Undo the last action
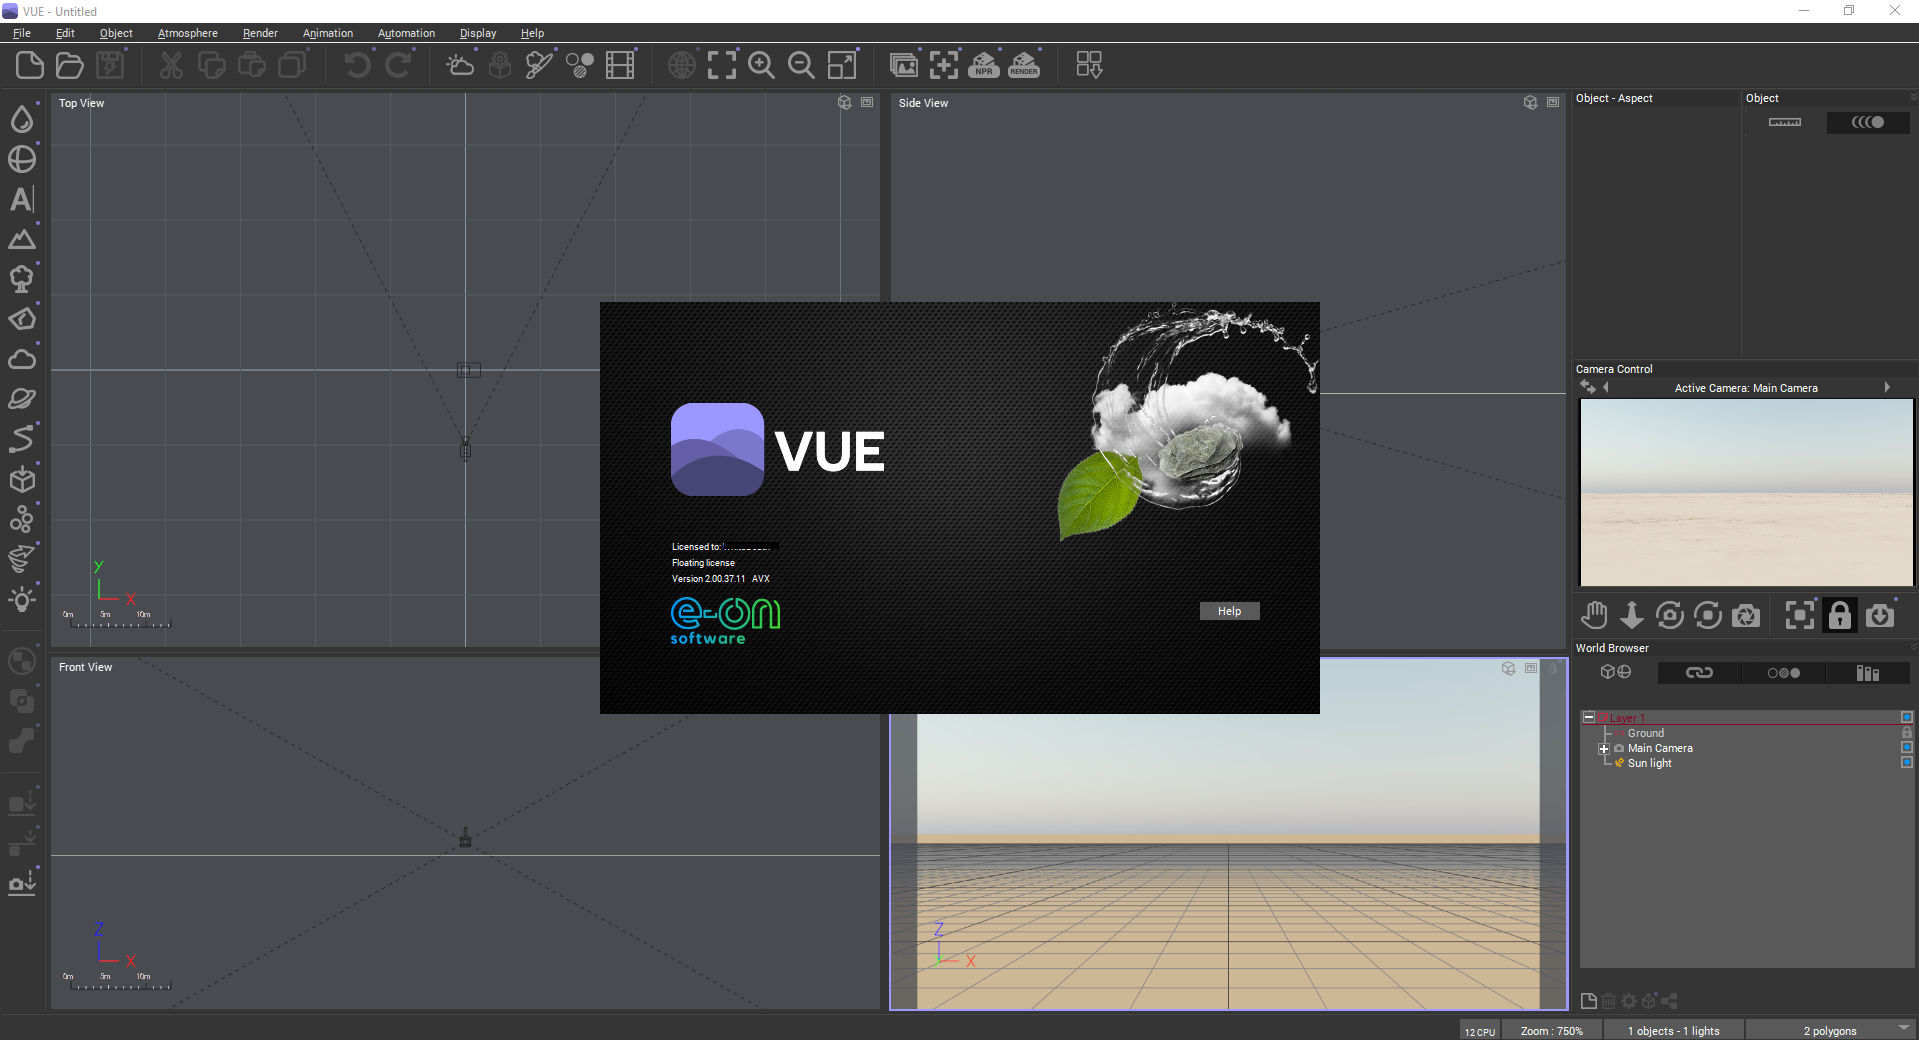 [357, 66]
